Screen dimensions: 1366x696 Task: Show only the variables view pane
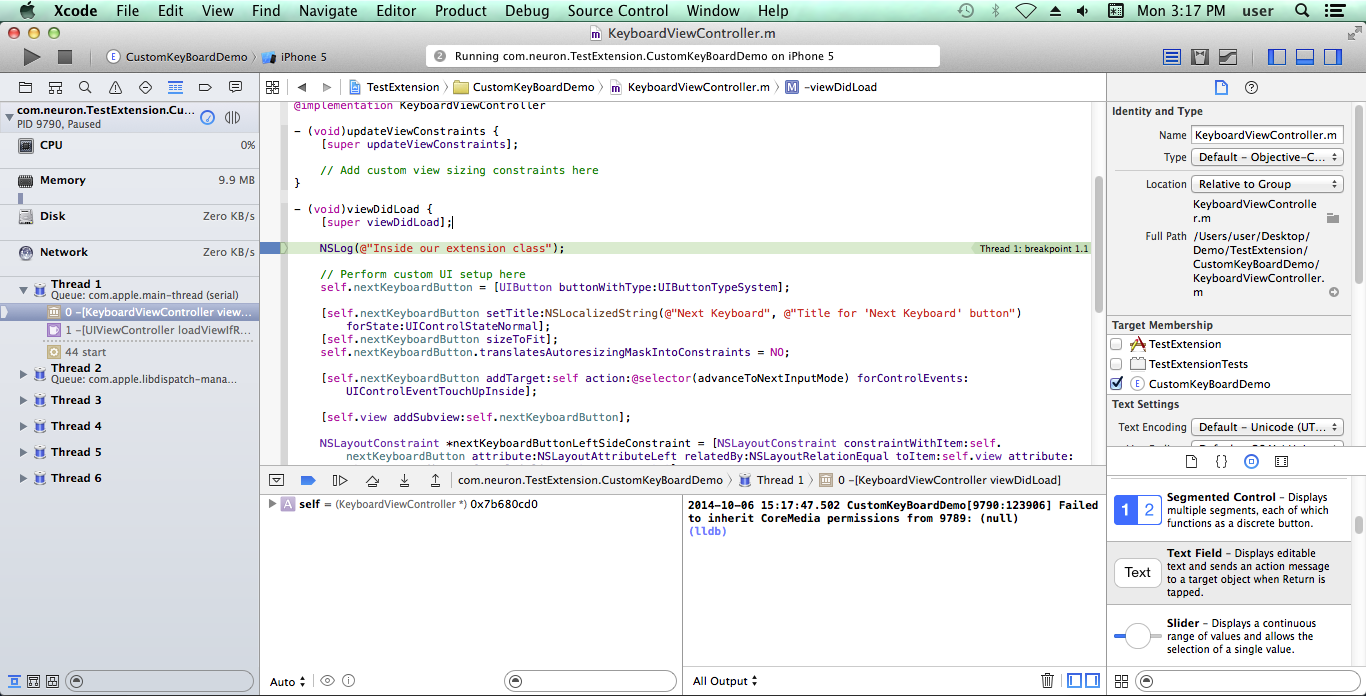[x=1075, y=681]
